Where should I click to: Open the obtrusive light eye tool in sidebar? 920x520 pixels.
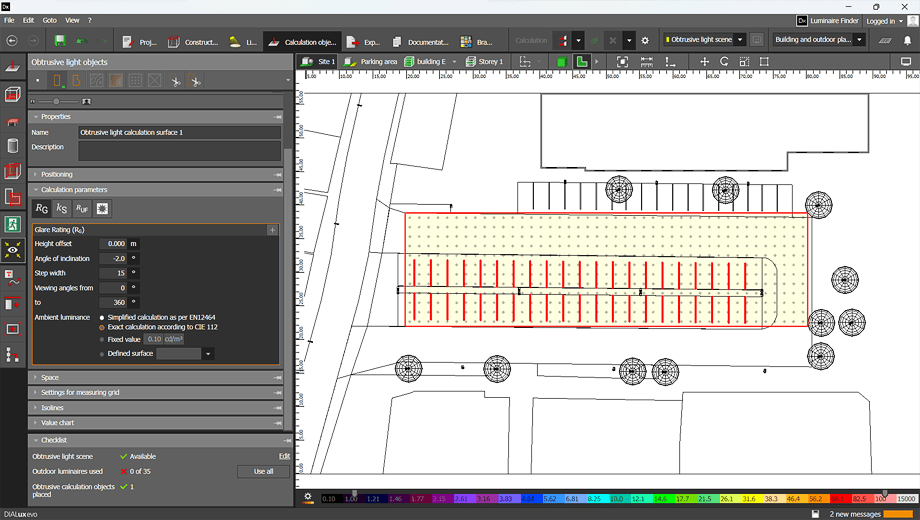point(13,250)
